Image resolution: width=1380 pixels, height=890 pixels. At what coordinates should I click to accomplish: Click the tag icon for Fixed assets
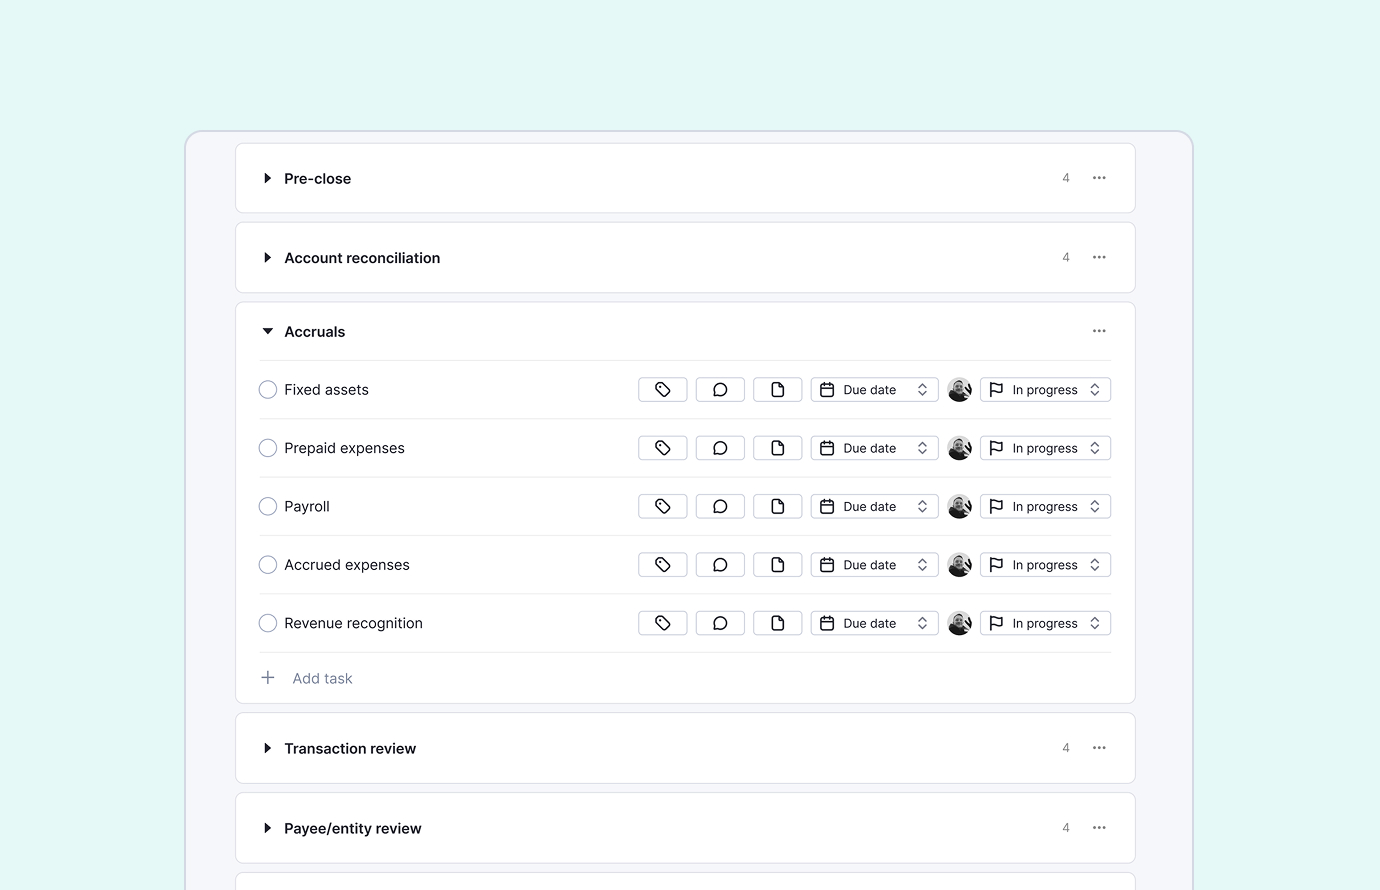pyautogui.click(x=662, y=390)
